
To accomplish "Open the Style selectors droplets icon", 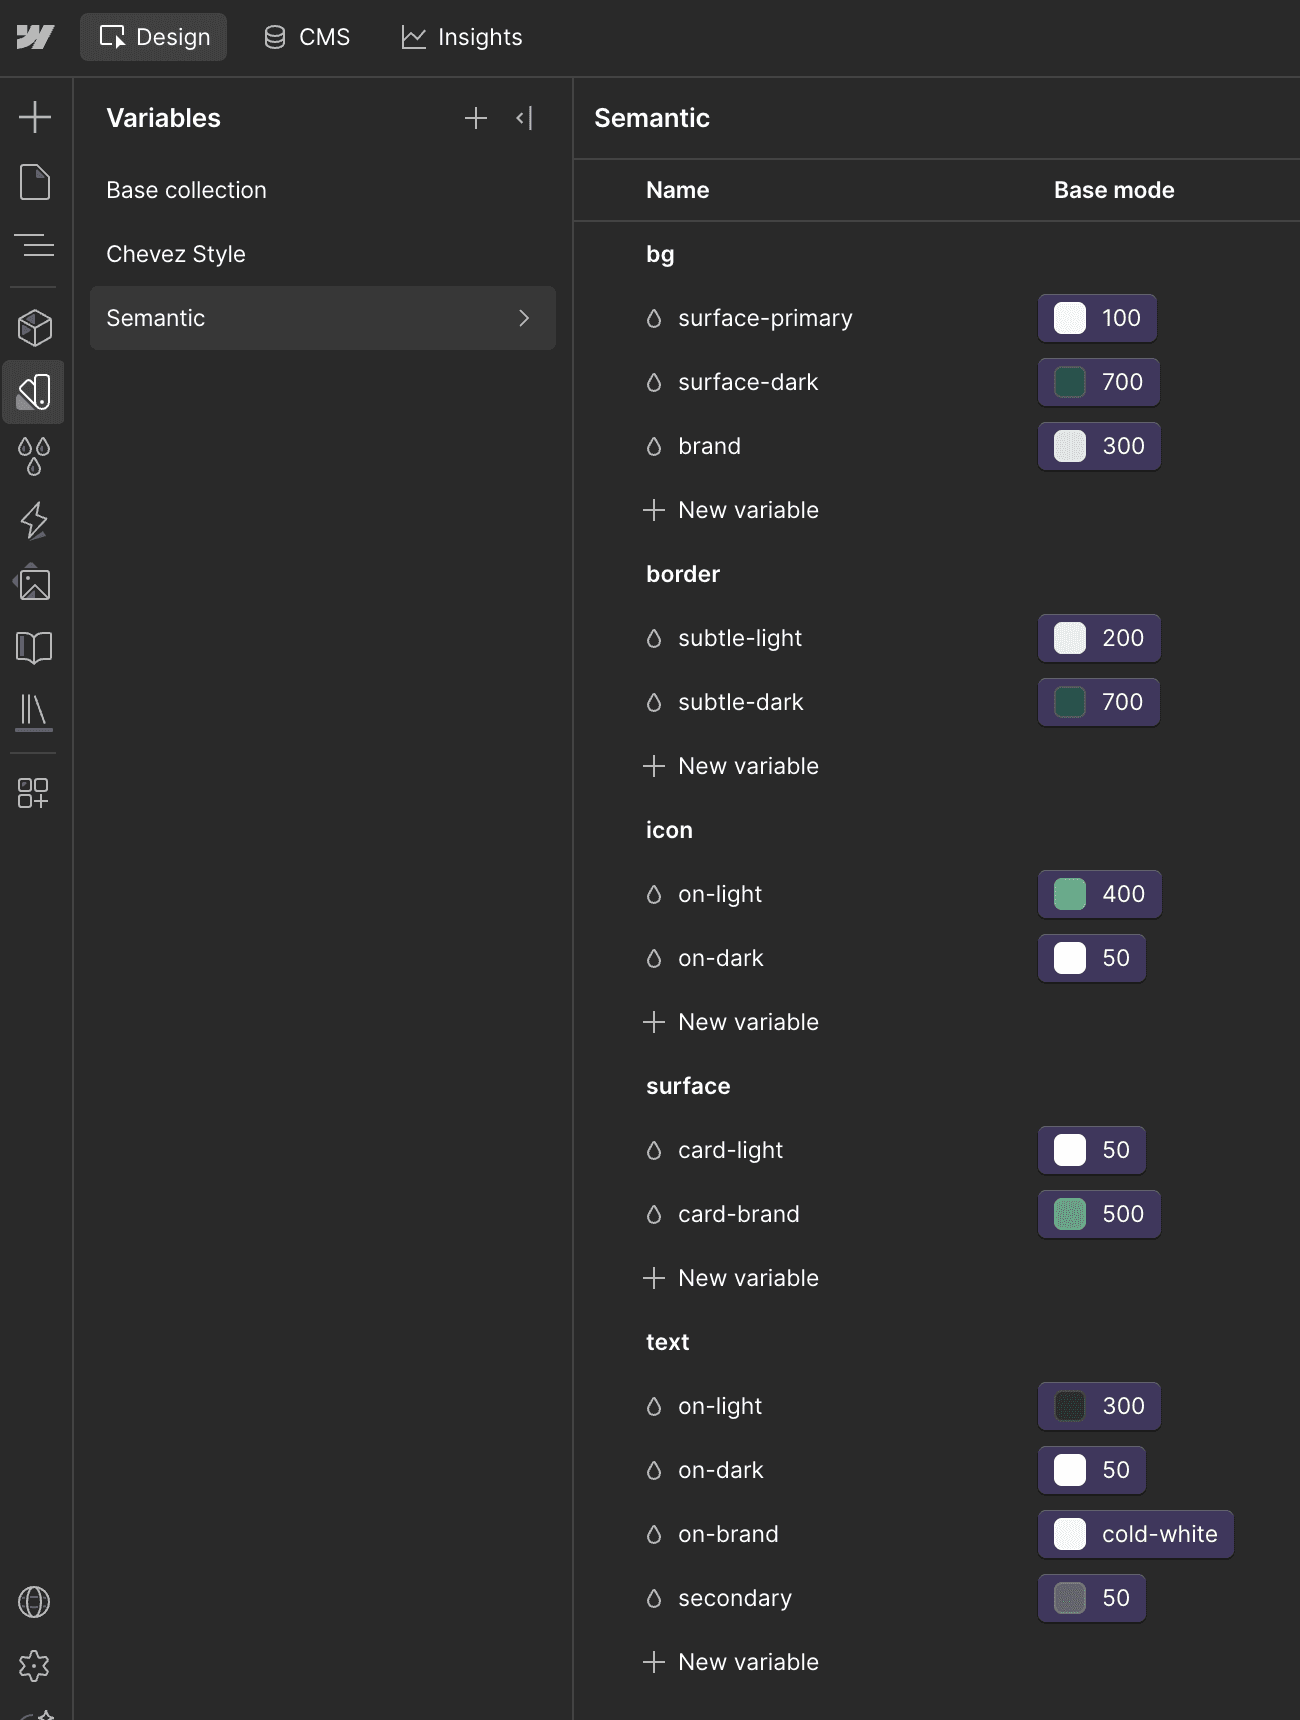I will (x=35, y=456).
